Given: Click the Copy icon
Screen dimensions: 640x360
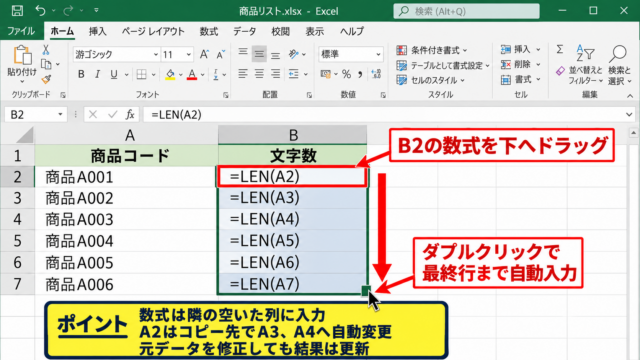Looking at the screenshot, I should 46,64.
